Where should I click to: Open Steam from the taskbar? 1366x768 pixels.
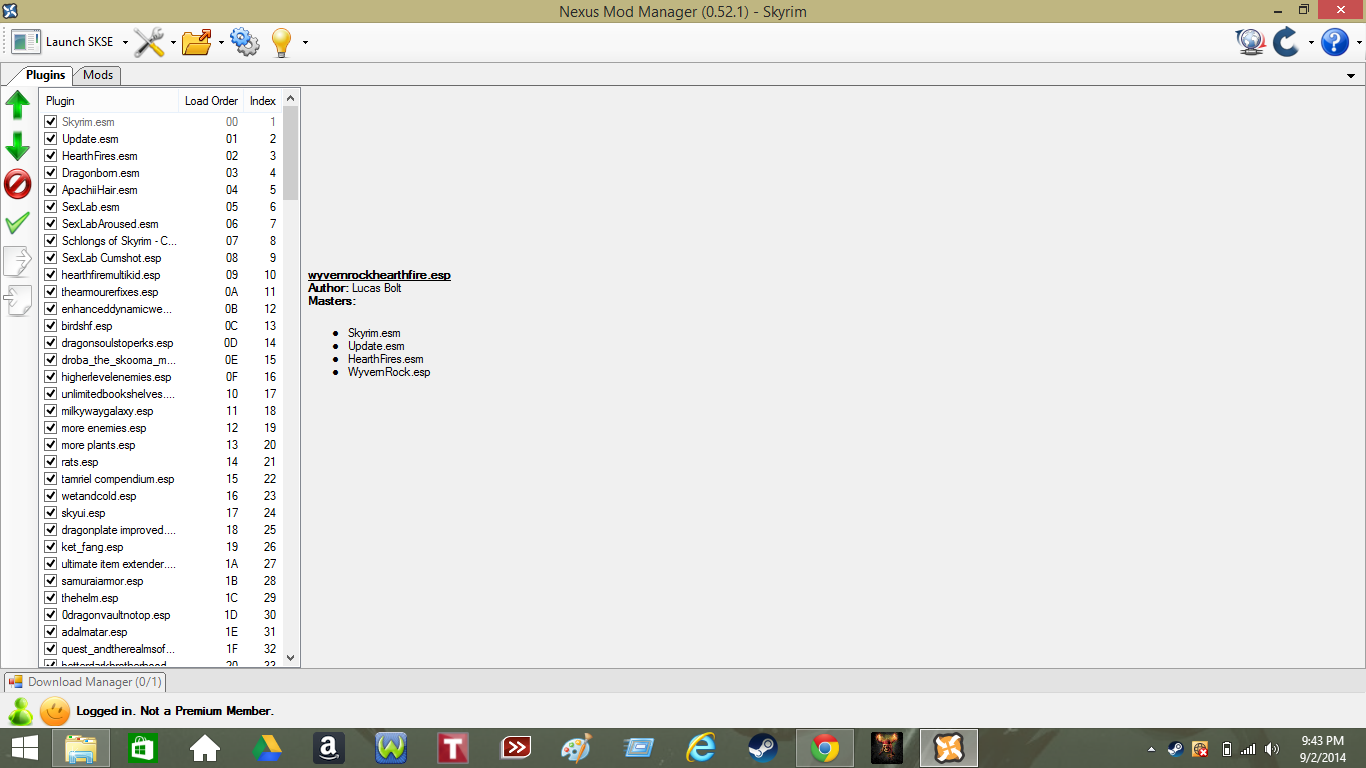coord(763,748)
